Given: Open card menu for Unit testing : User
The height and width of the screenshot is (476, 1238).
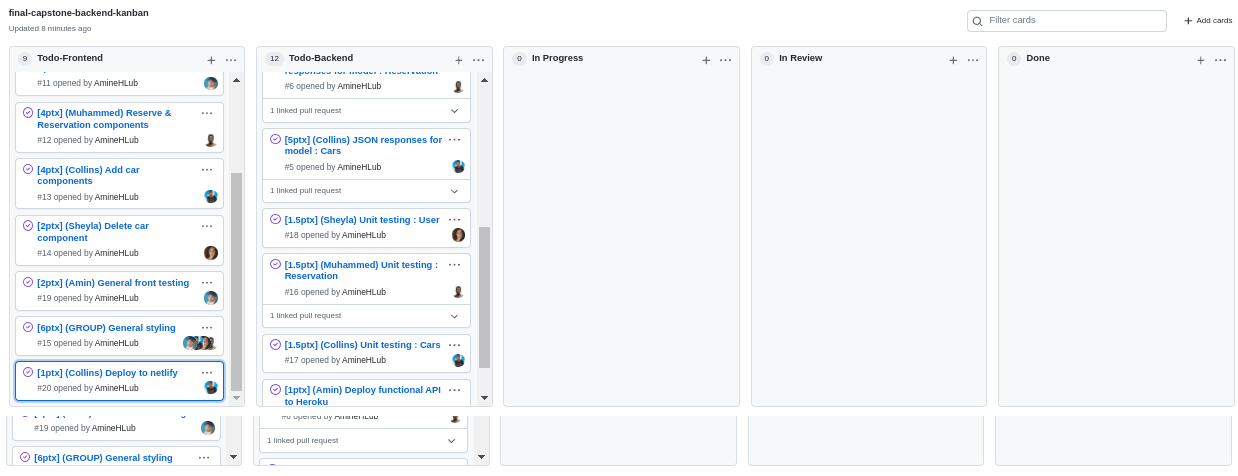Looking at the screenshot, I should [x=454, y=220].
